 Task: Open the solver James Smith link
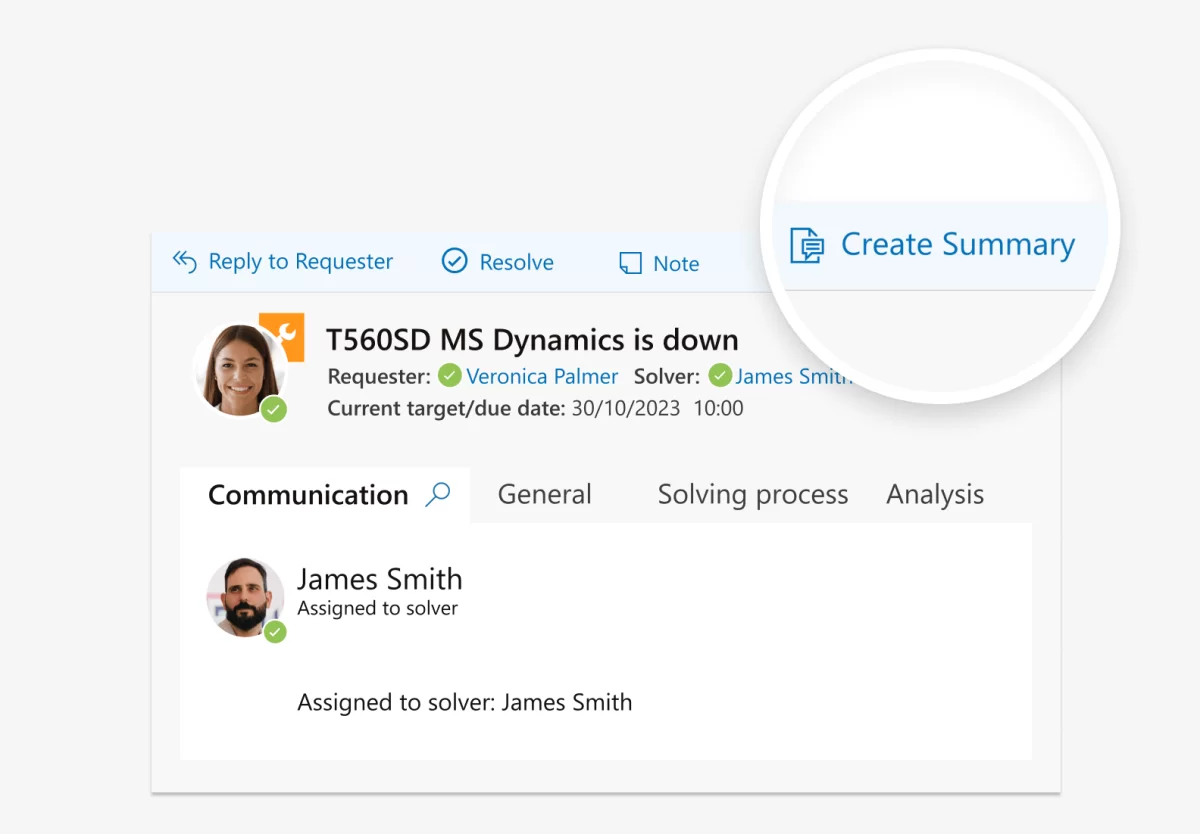792,376
